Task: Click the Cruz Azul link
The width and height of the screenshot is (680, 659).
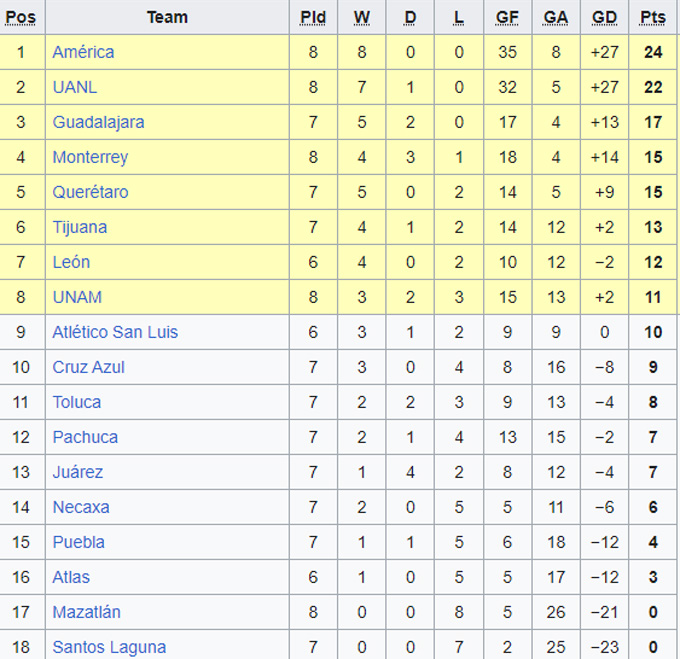Action: (88, 367)
